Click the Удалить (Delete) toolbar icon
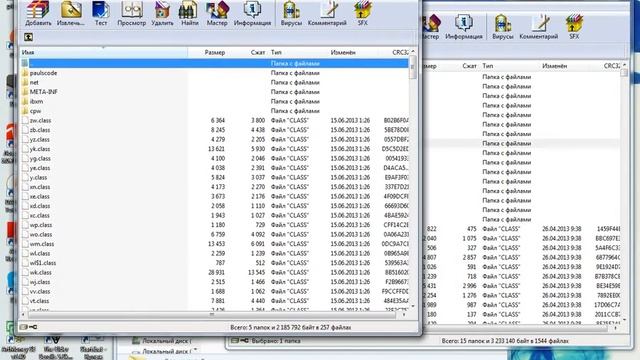This screenshot has width=640, height=360. click(x=162, y=10)
